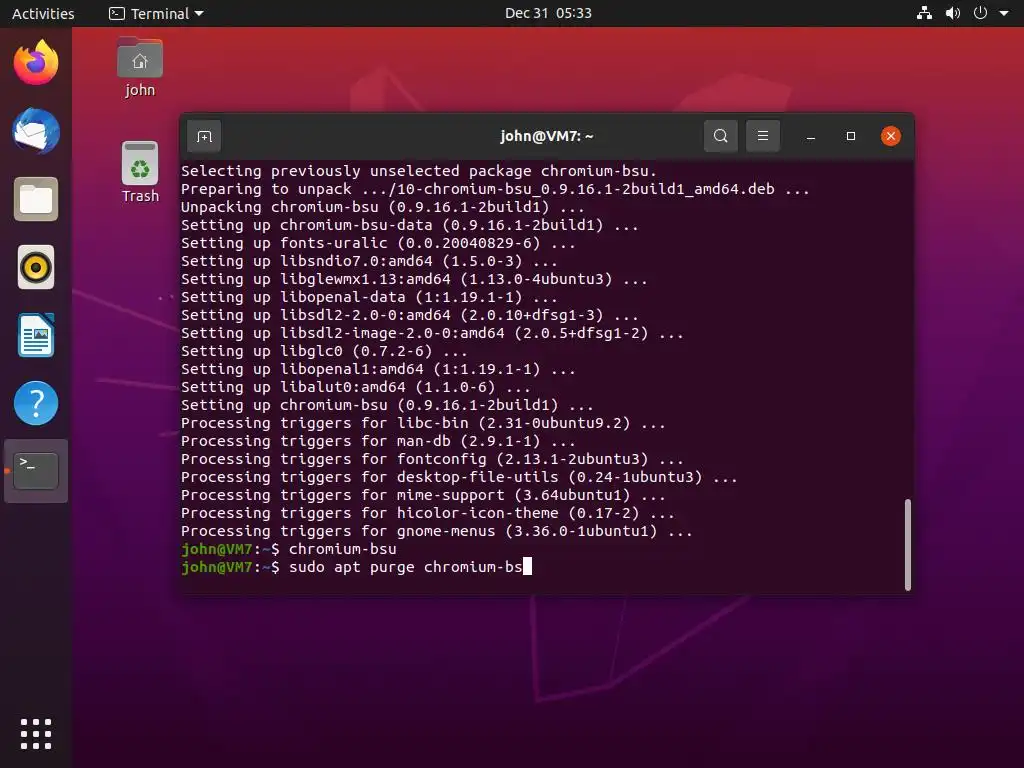Open network status icon in top bar
The height and width of the screenshot is (768, 1024).
(x=924, y=13)
